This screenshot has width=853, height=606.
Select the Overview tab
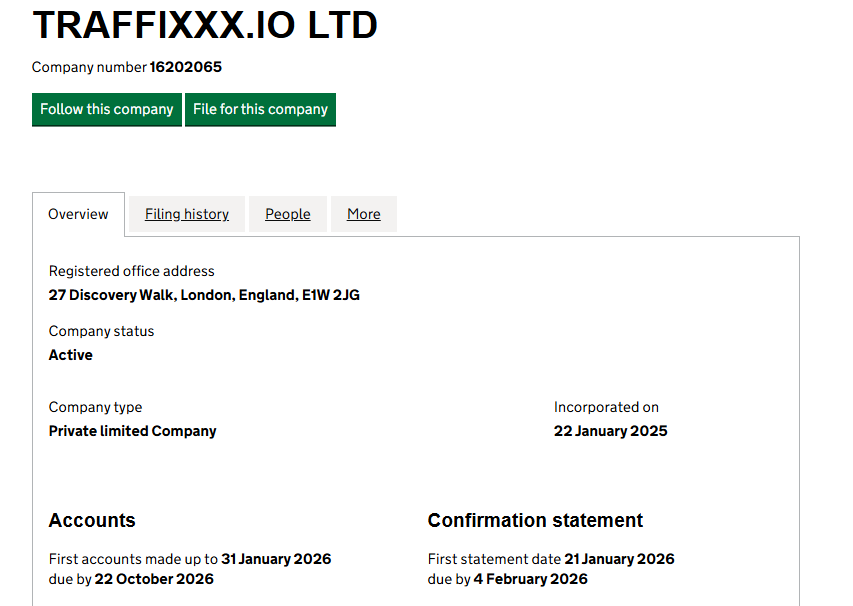click(x=78, y=214)
